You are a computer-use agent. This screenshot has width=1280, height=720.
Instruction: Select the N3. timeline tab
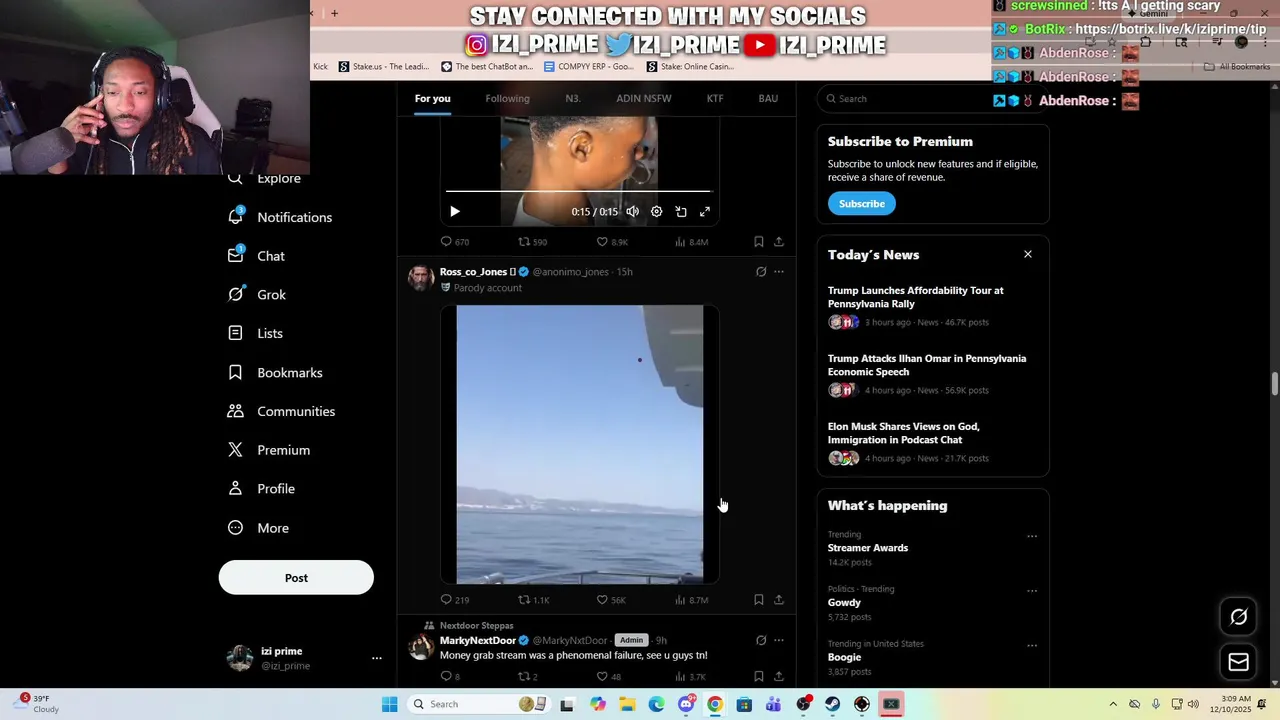point(572,98)
